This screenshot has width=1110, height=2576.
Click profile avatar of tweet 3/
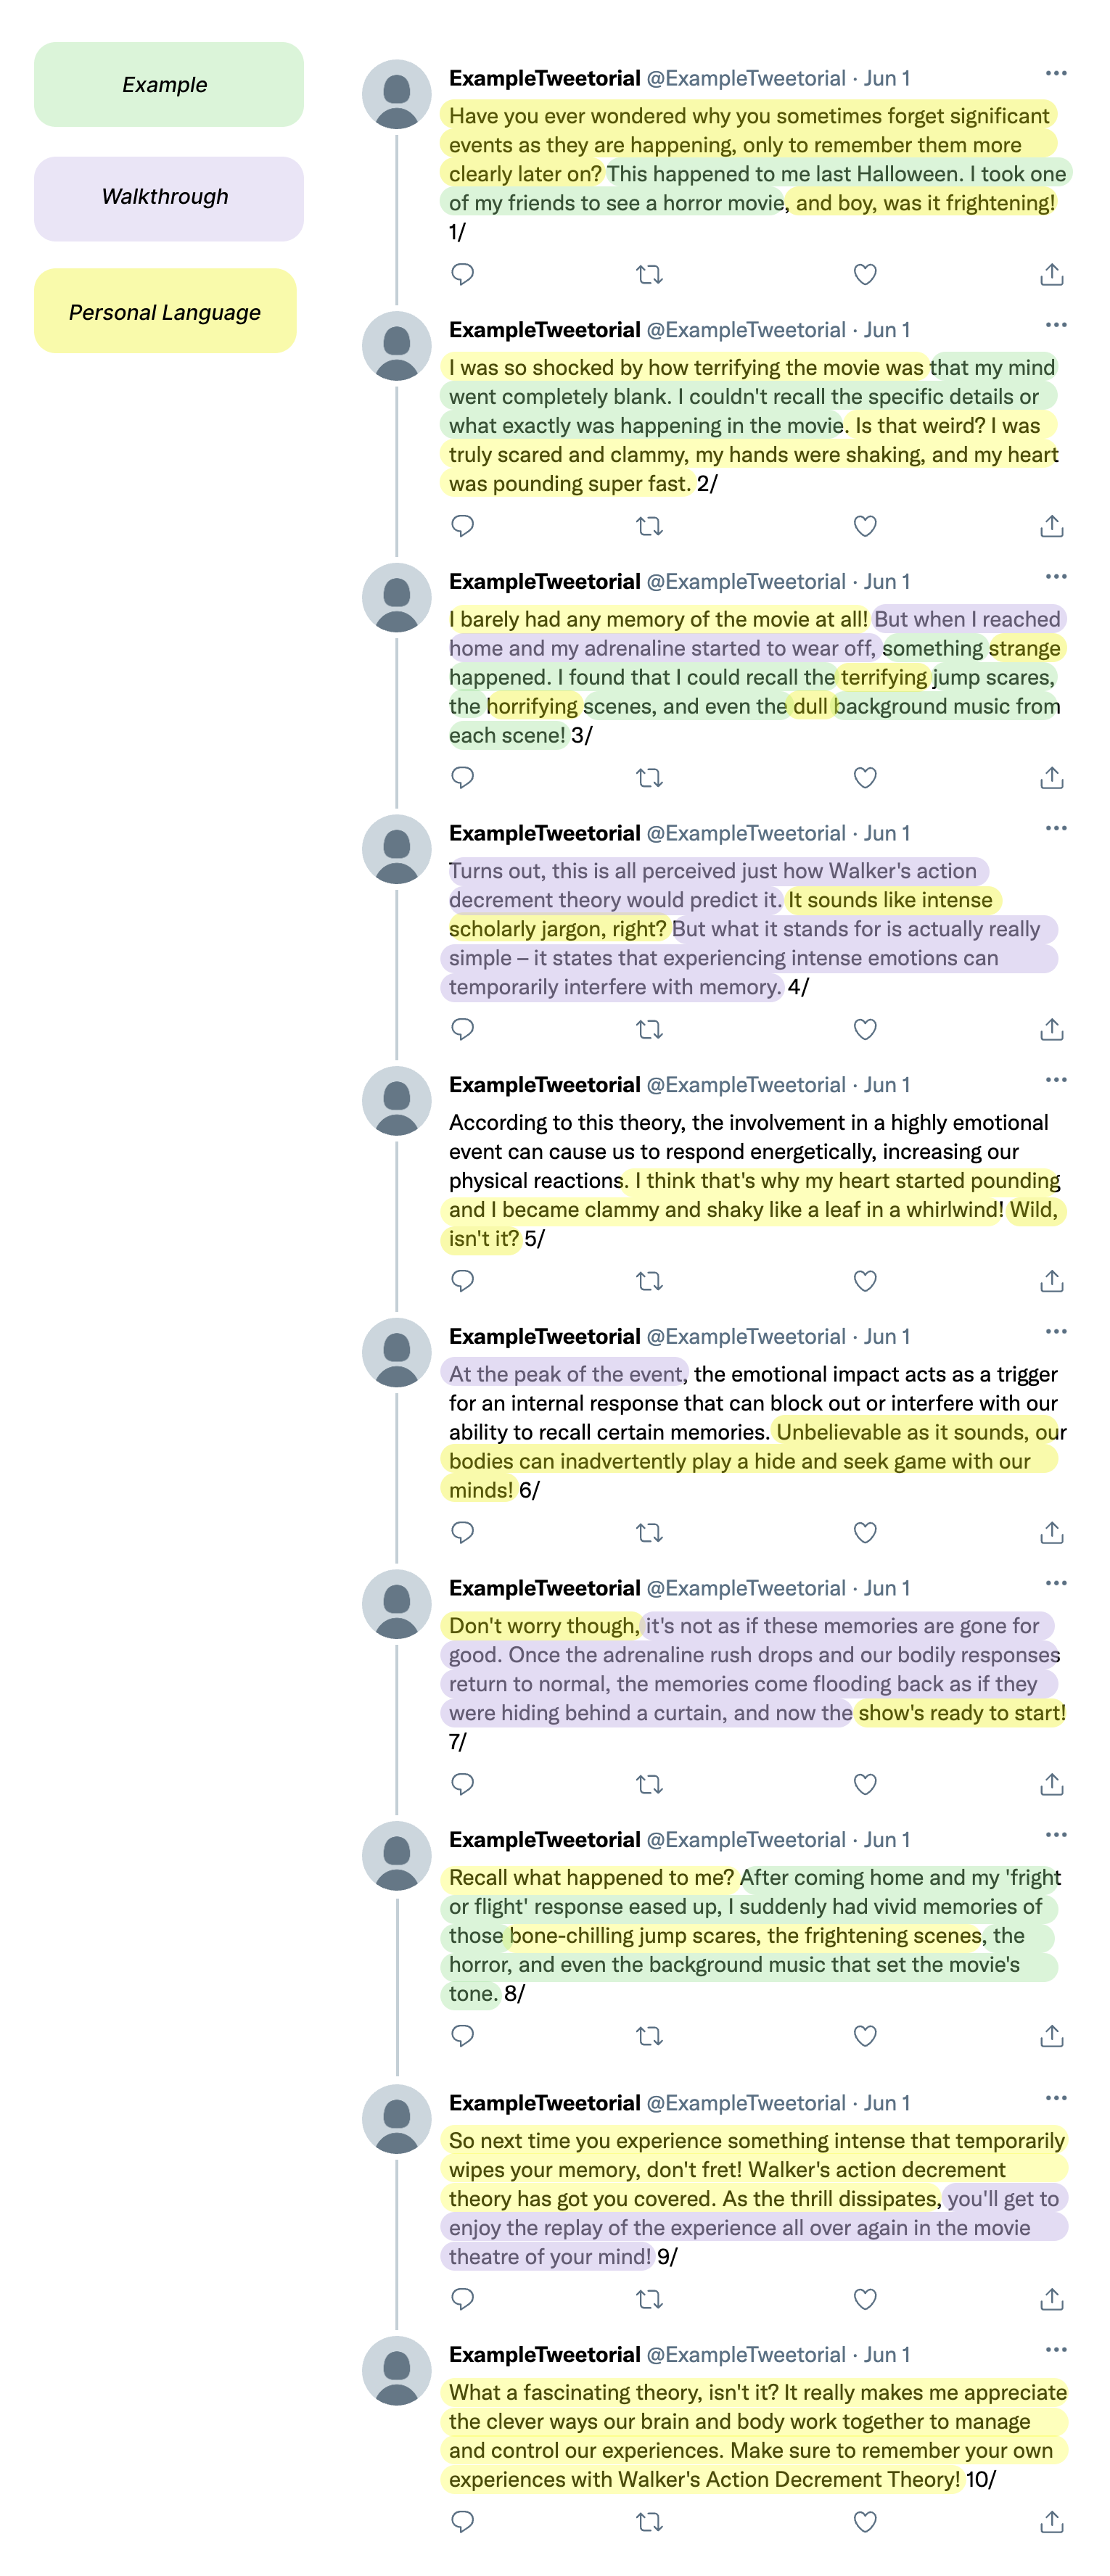click(397, 598)
